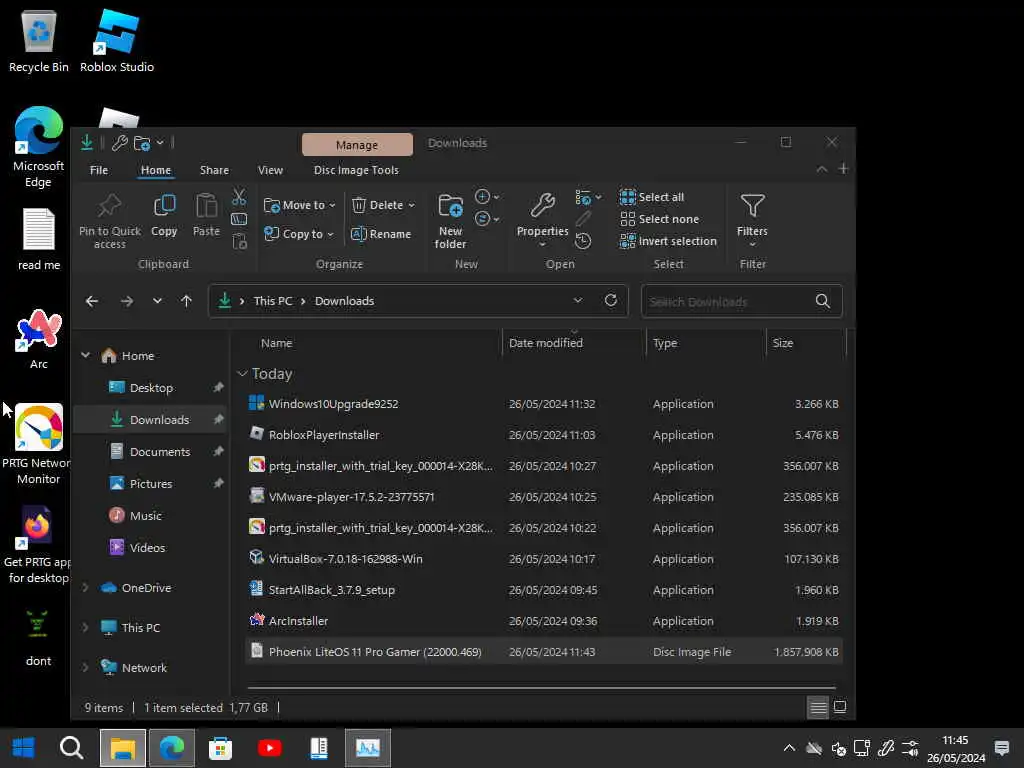Viewport: 1024px width, 768px height.
Task: Switch to Details view icon in status bar
Action: pyautogui.click(x=818, y=707)
